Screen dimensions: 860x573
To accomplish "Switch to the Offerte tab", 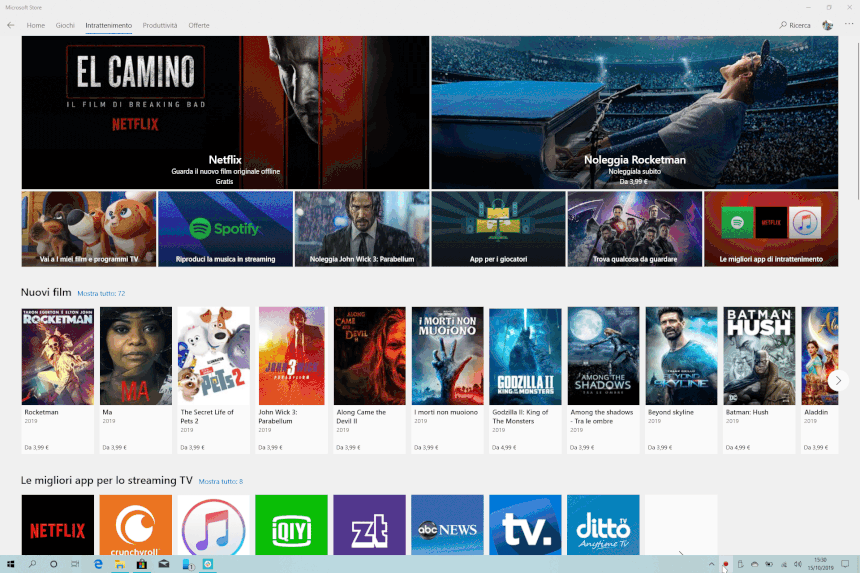I will 199,25.
